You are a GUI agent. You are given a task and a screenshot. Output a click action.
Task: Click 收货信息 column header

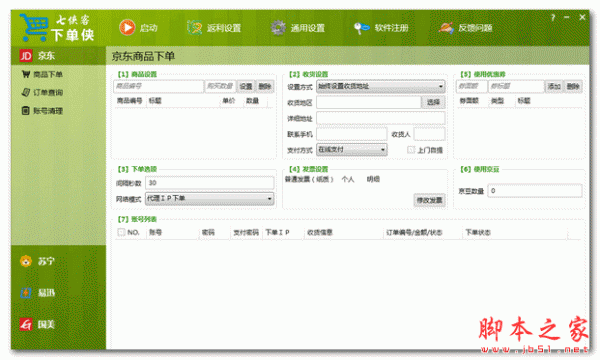point(320,232)
